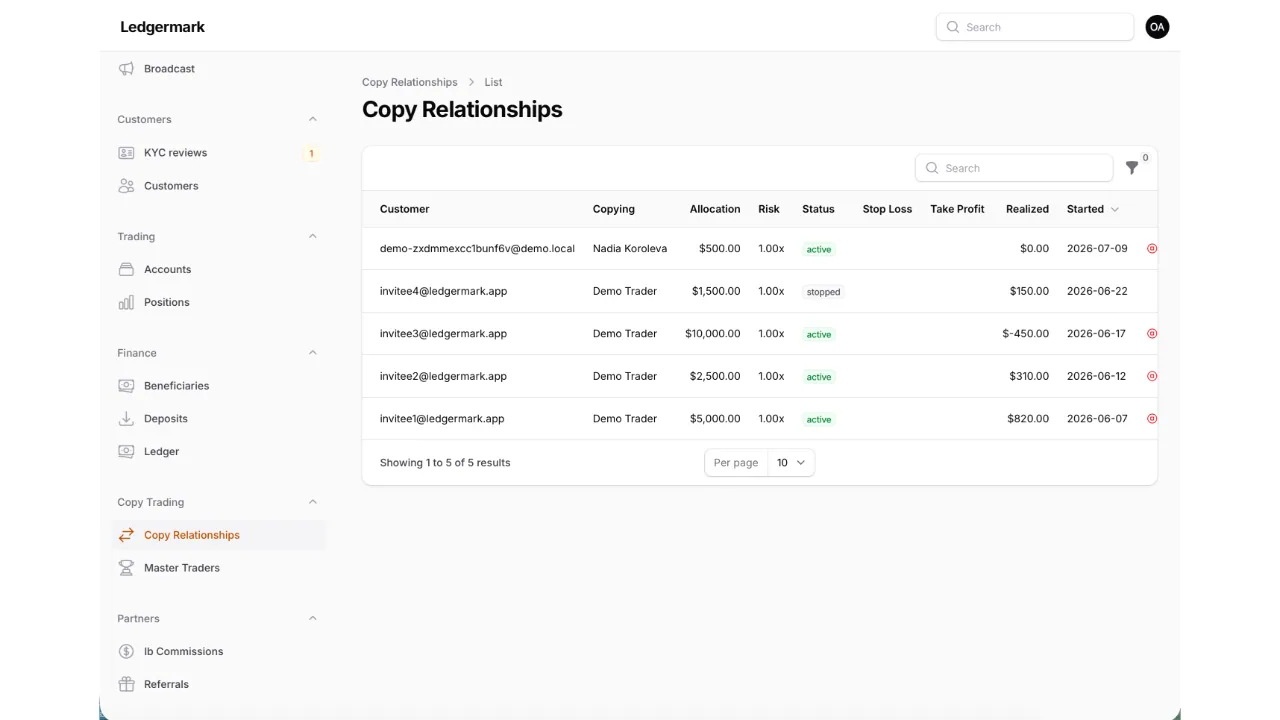Image resolution: width=1280 pixels, height=720 pixels.
Task: Open Broadcast in the sidebar
Action: coord(219,69)
